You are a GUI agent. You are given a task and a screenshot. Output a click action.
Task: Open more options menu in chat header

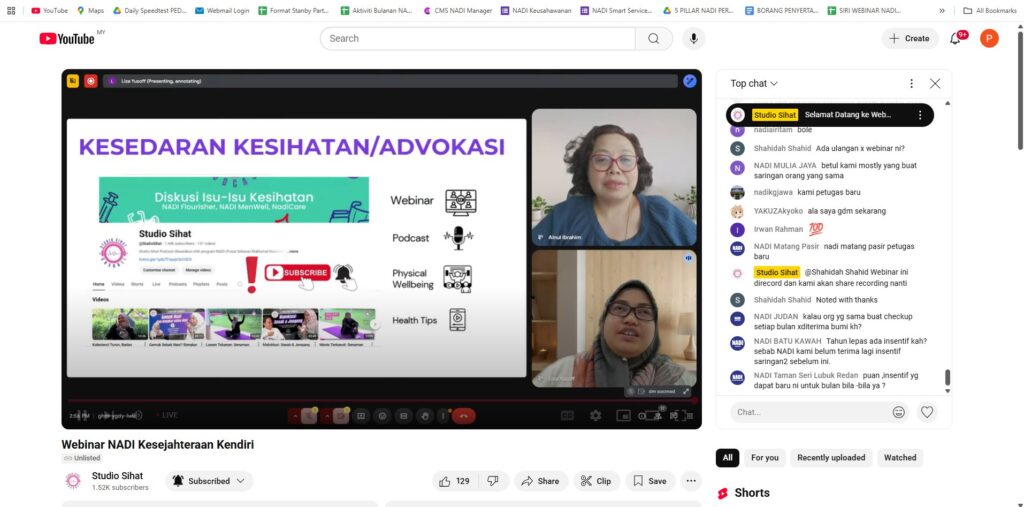coord(911,84)
